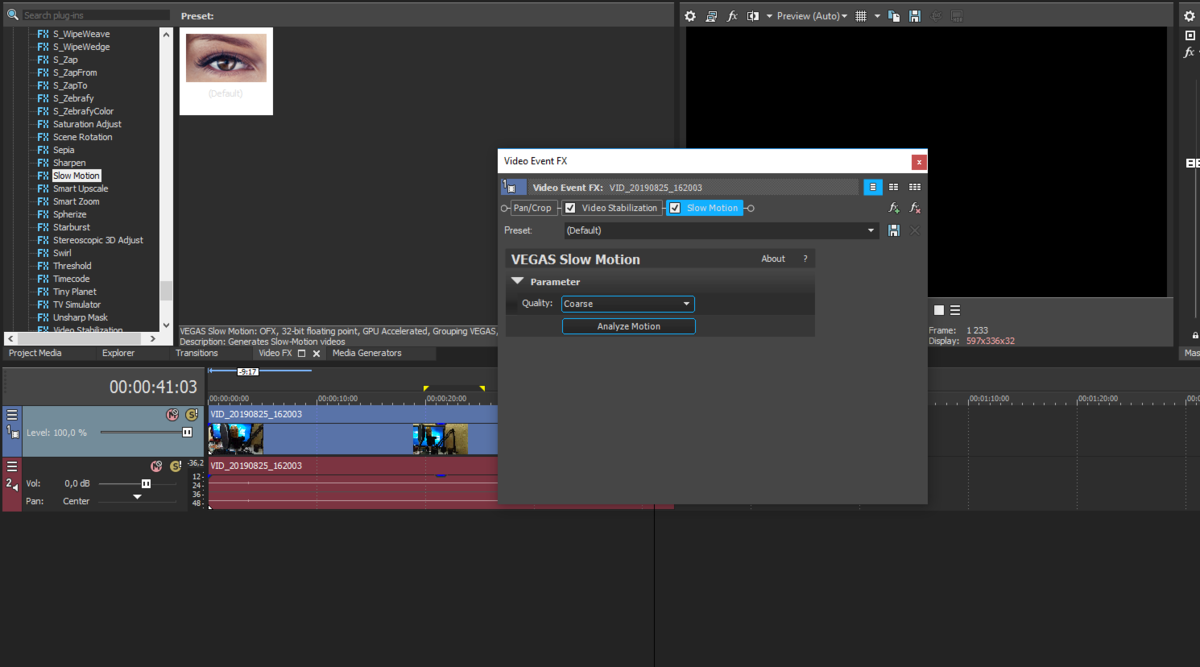1200x667 pixels.
Task: Open the question mark help icon for Slow Motion
Action: [x=805, y=259]
